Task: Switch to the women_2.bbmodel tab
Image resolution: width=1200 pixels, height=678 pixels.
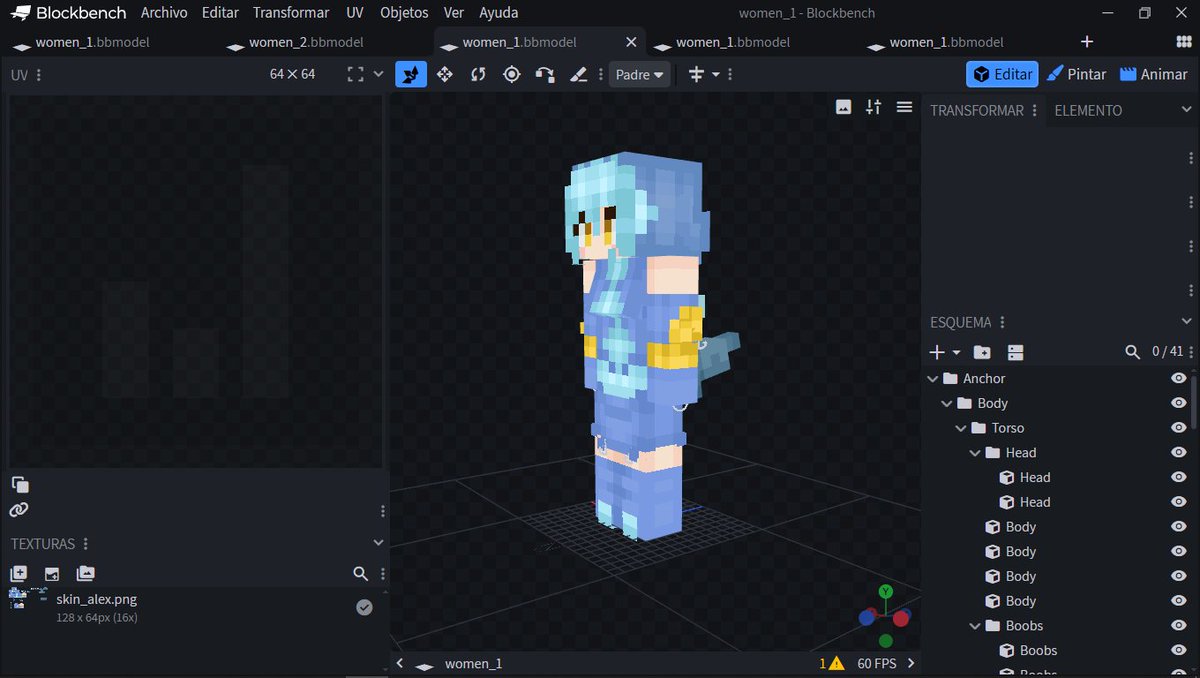Action: coord(306,42)
